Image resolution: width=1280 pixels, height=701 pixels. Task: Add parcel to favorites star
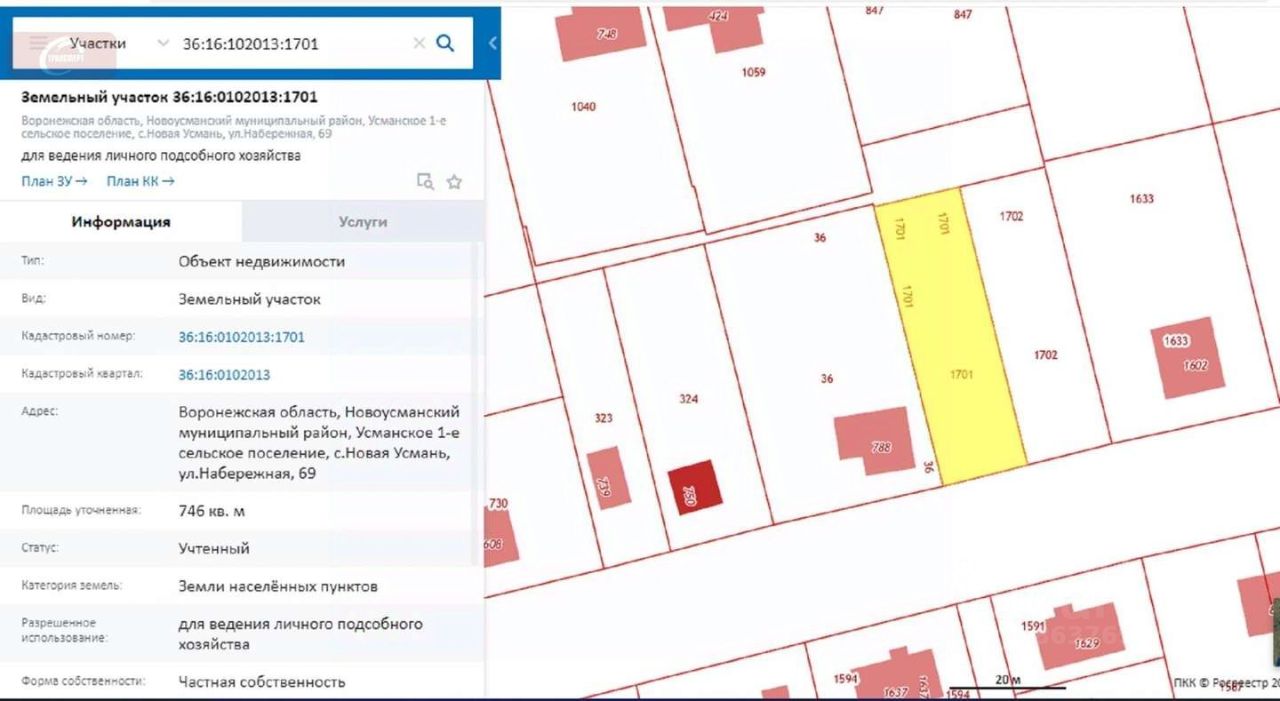point(454,181)
